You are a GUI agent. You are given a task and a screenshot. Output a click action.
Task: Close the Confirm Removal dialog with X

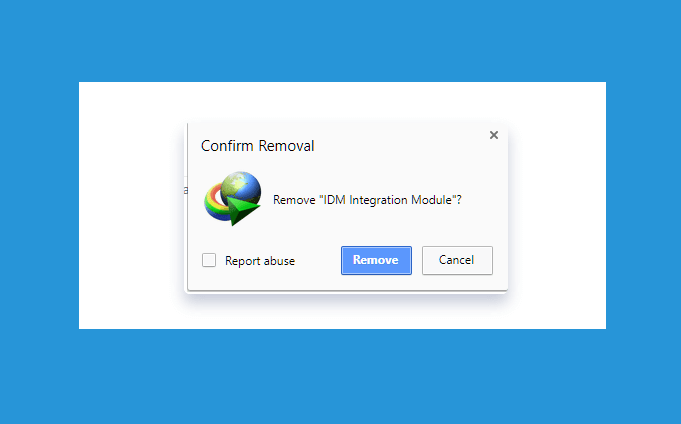pyautogui.click(x=493, y=135)
